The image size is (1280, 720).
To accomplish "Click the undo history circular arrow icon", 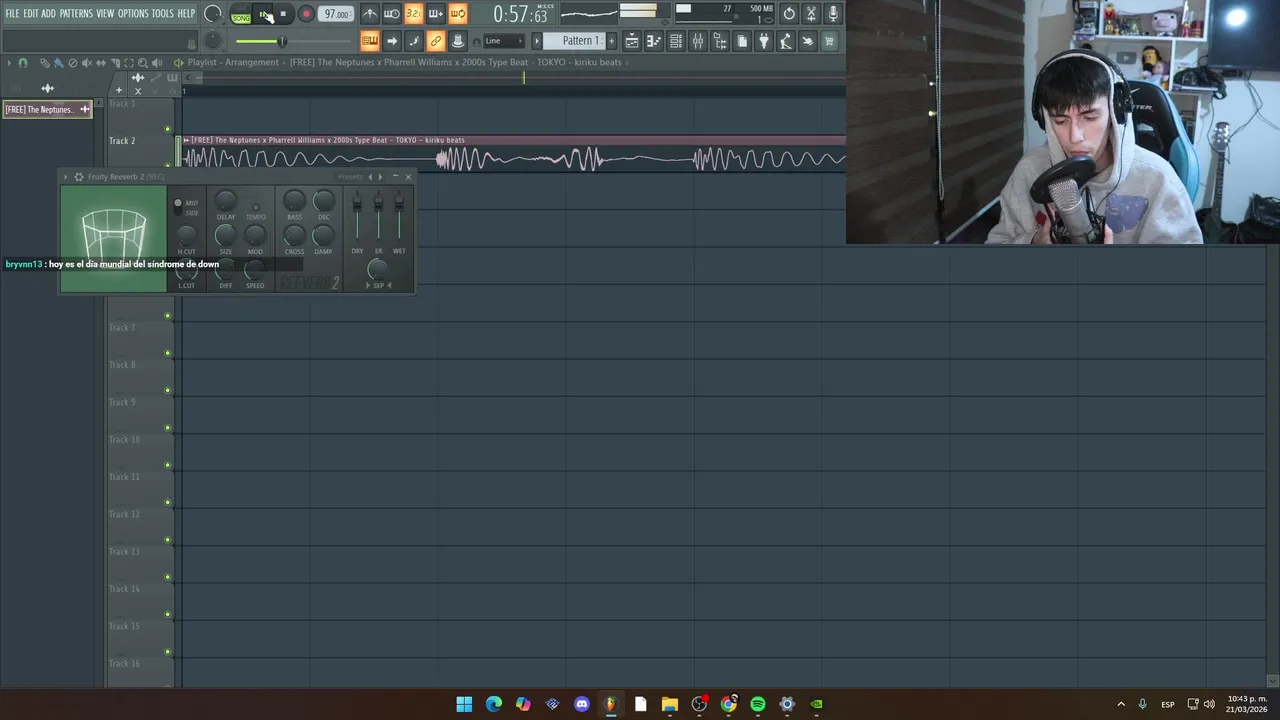I will click(x=789, y=14).
